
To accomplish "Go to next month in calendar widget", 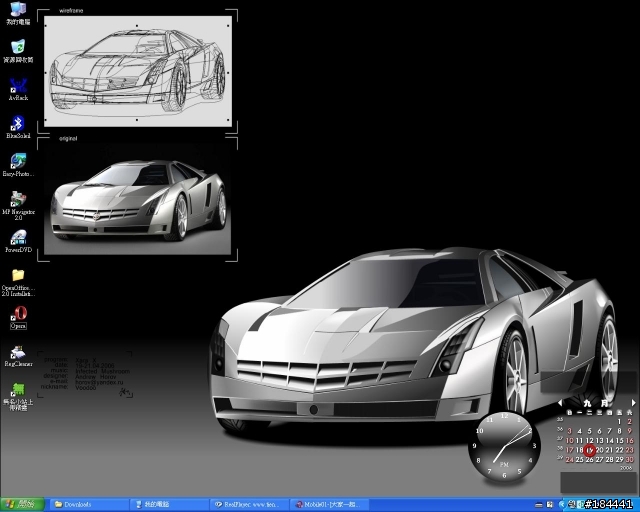I will point(633,403).
